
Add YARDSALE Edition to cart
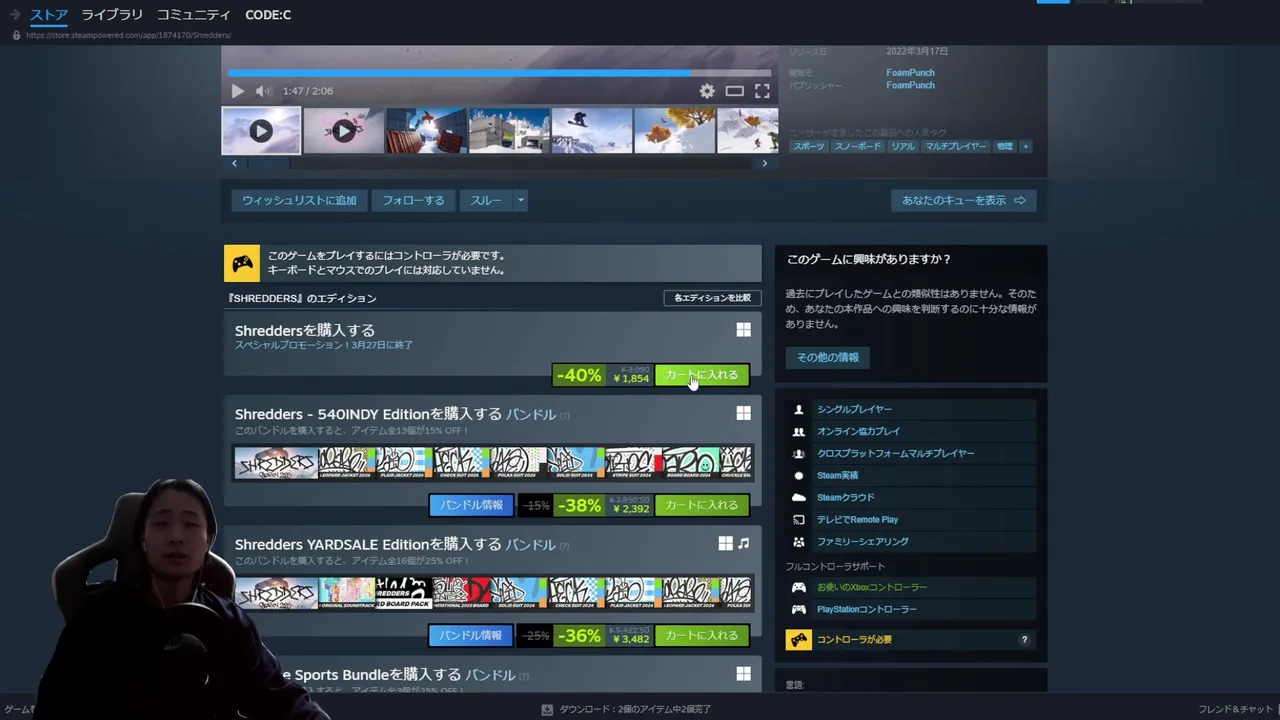[701, 635]
